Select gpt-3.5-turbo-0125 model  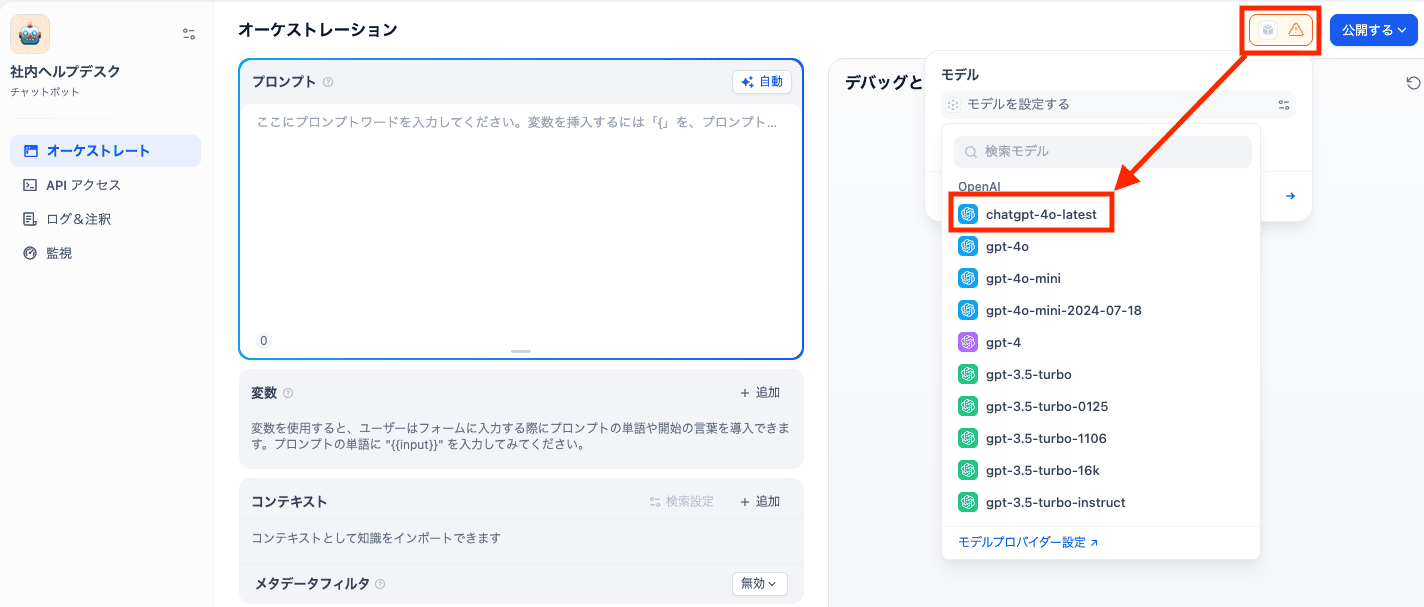(x=1100, y=406)
